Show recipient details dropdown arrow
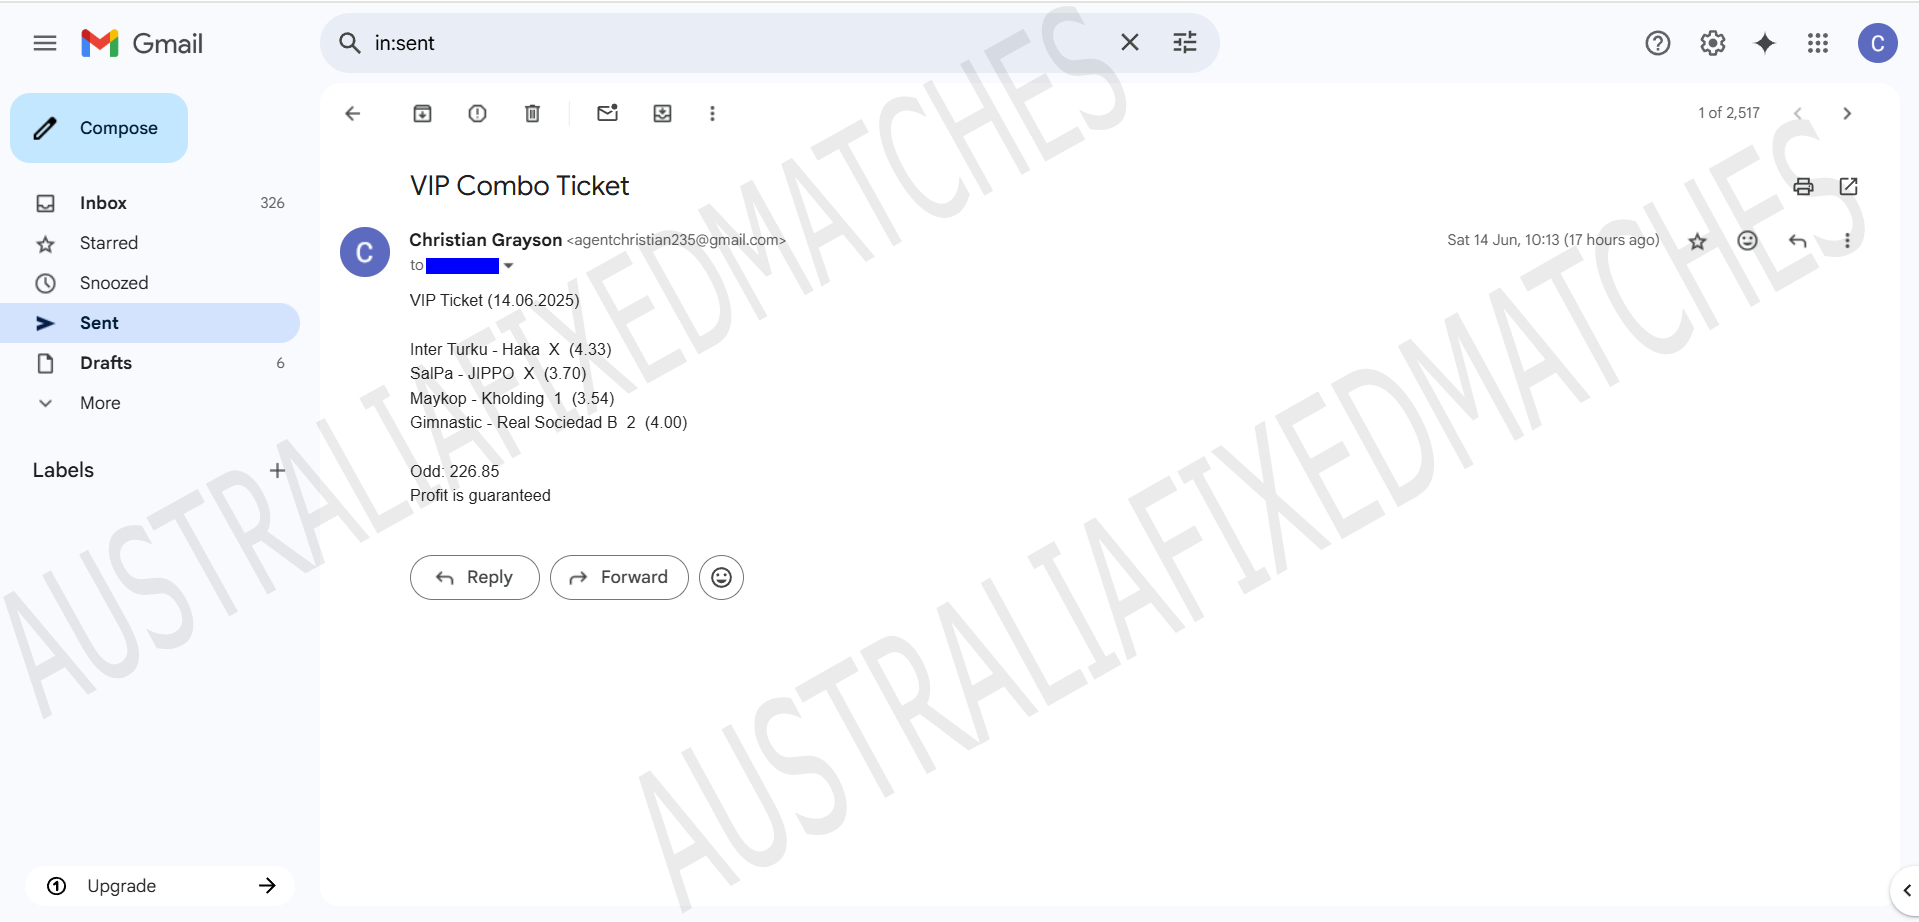The height and width of the screenshot is (922, 1919). tap(509, 266)
